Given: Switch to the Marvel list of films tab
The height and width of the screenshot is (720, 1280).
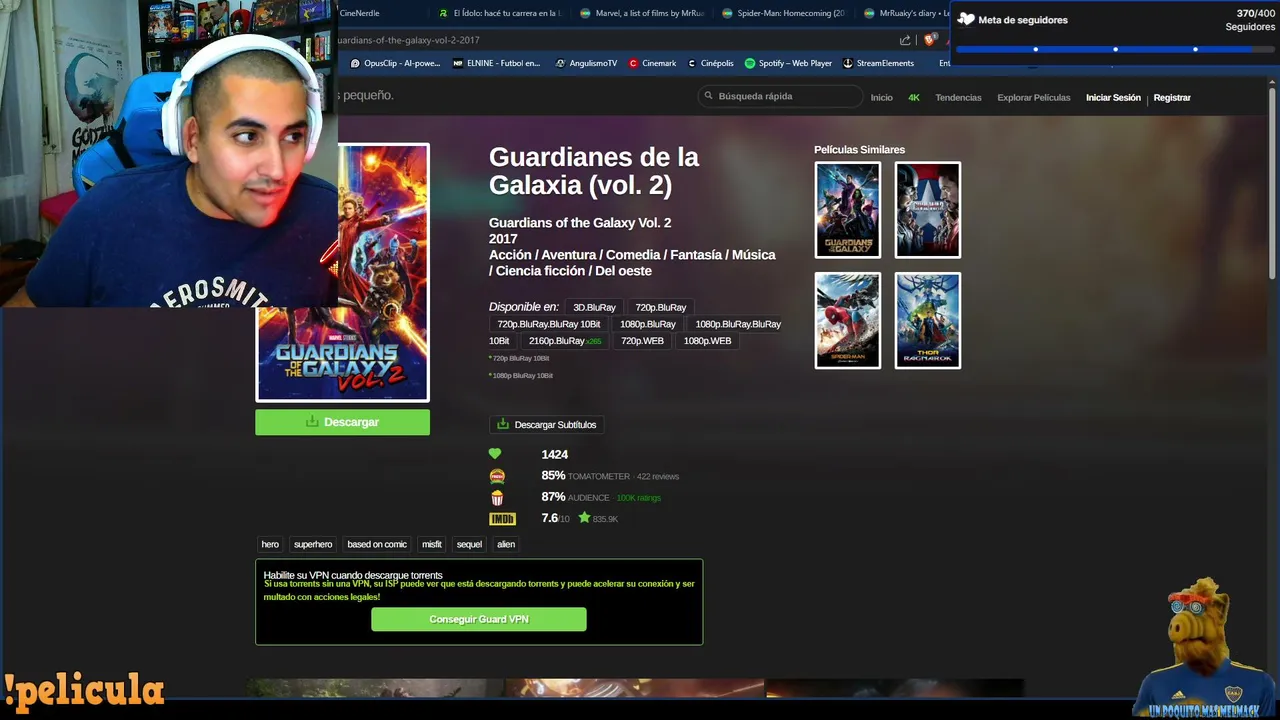Looking at the screenshot, I should pos(642,13).
